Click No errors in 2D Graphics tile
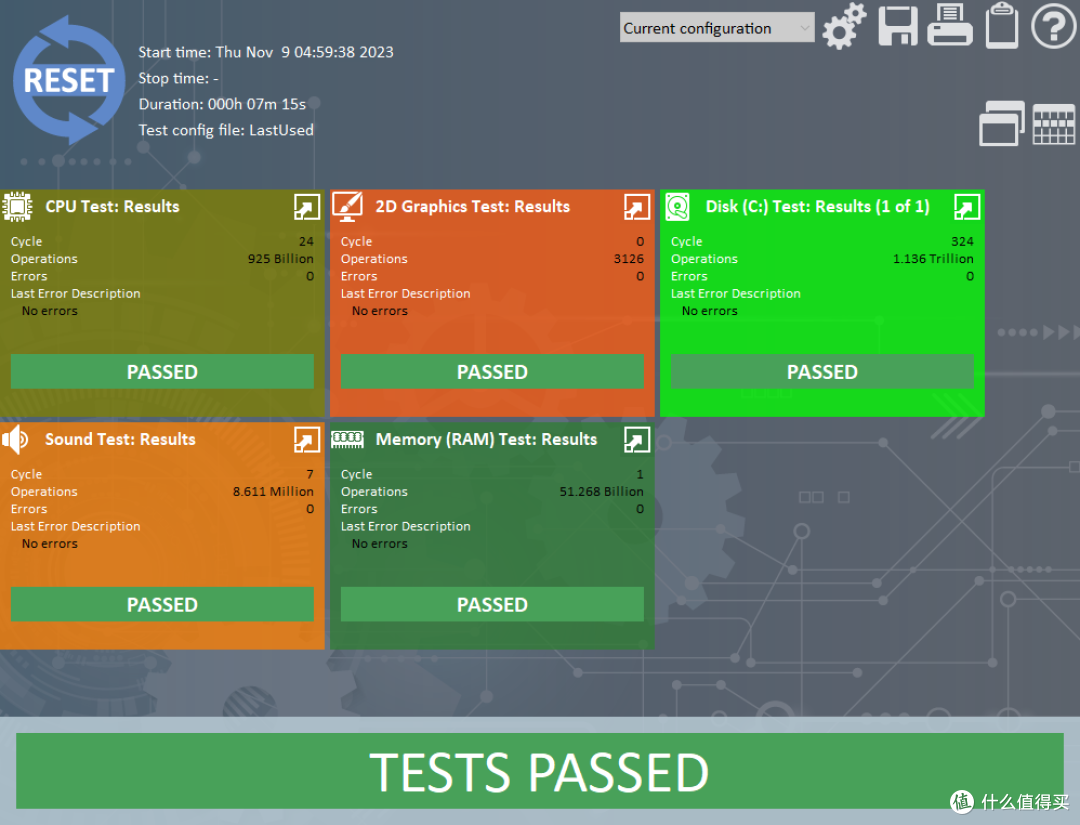 tap(380, 311)
